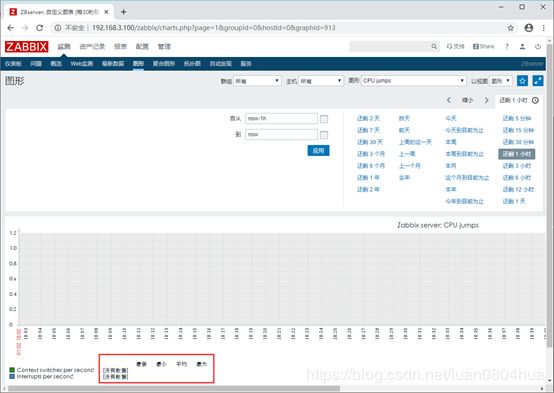Open the Chrome profile avatar

(x=529, y=28)
